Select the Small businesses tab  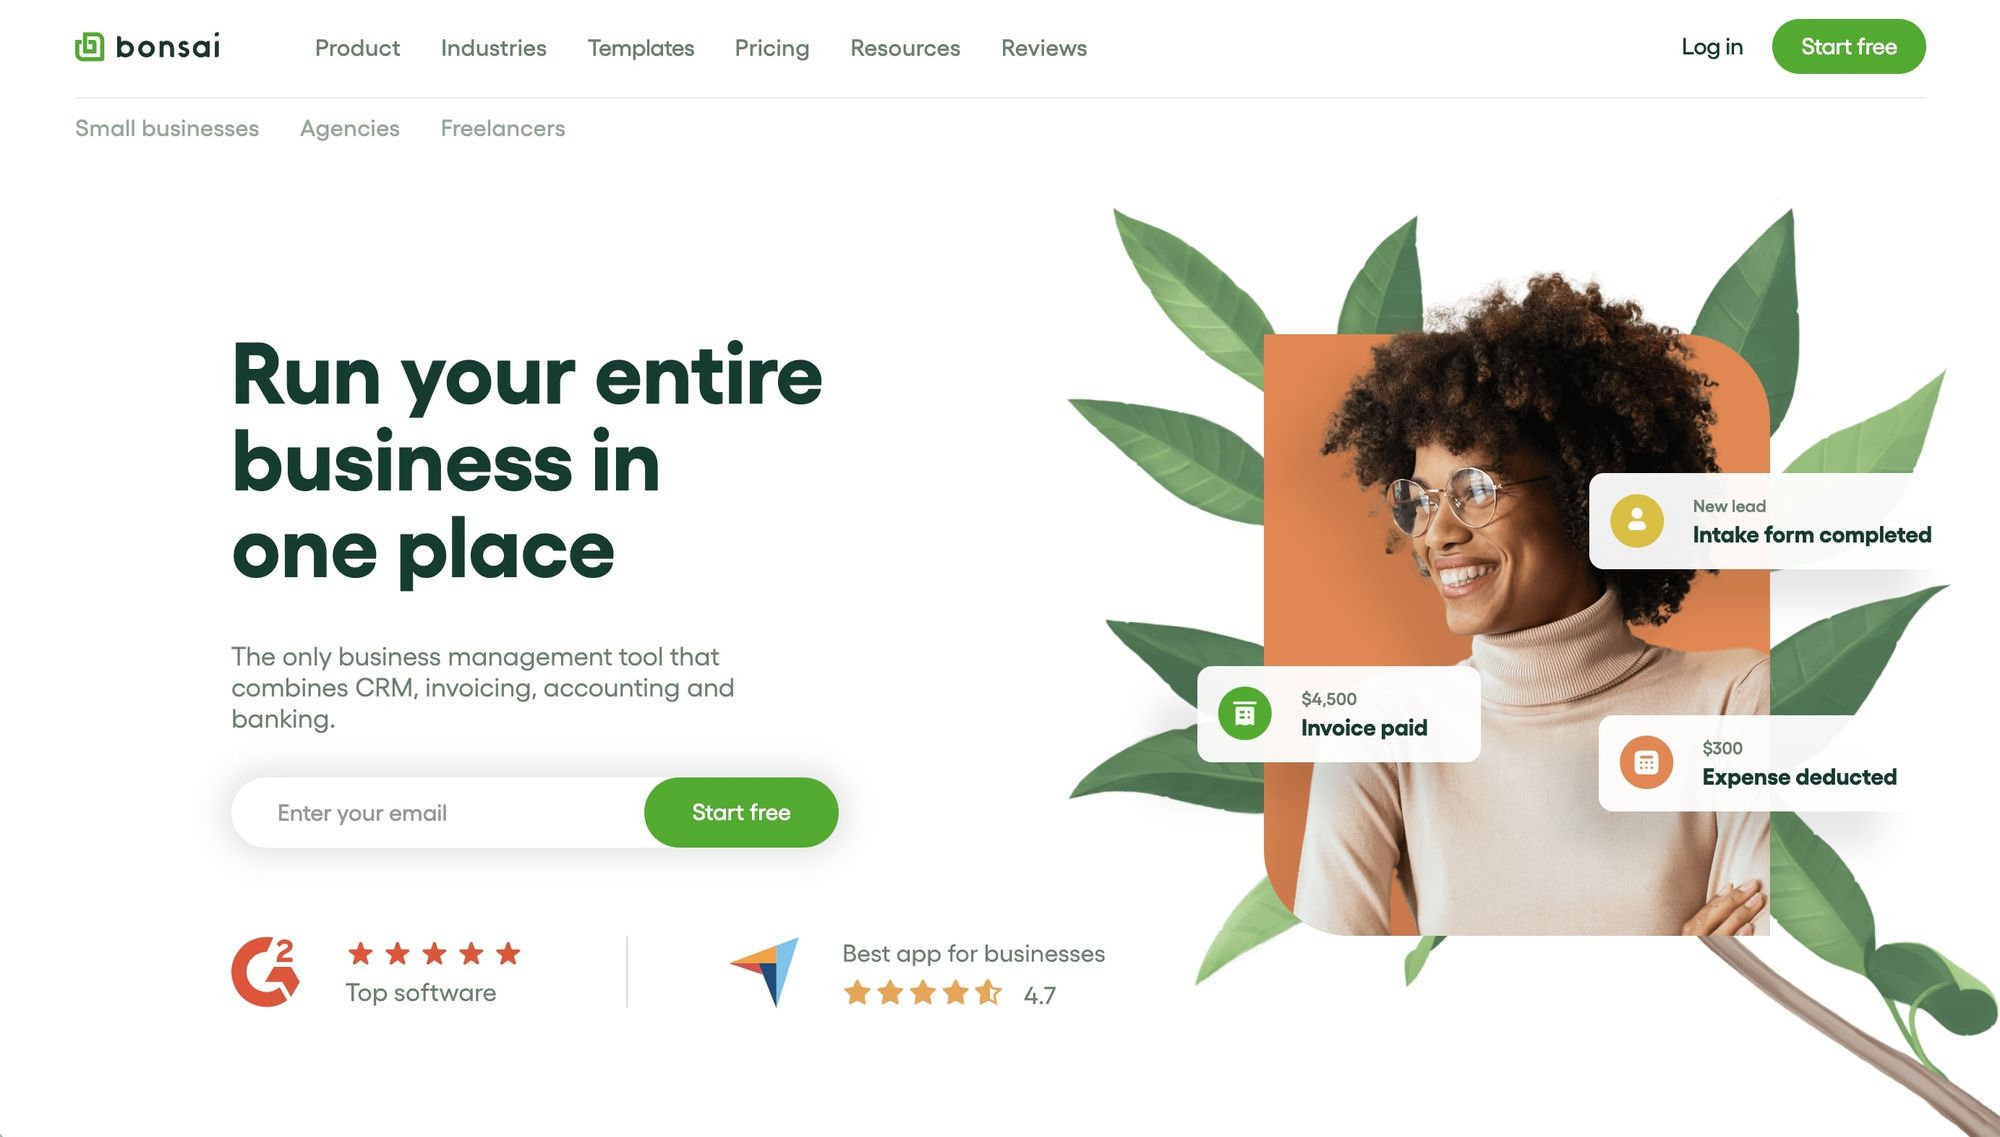(x=167, y=128)
